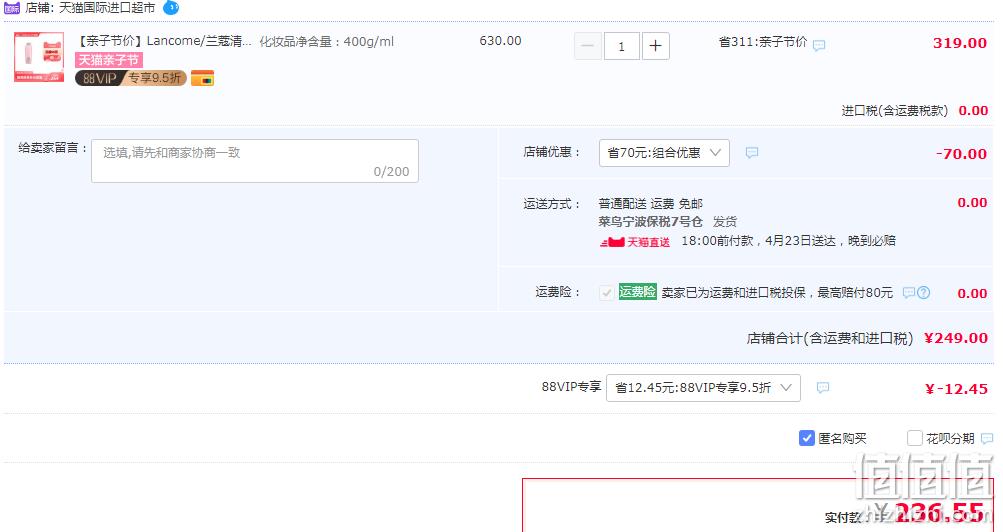Image resolution: width=1003 pixels, height=532 pixels.
Task: Click the comment icon beside 88VIP dropdown
Action: 823,387
